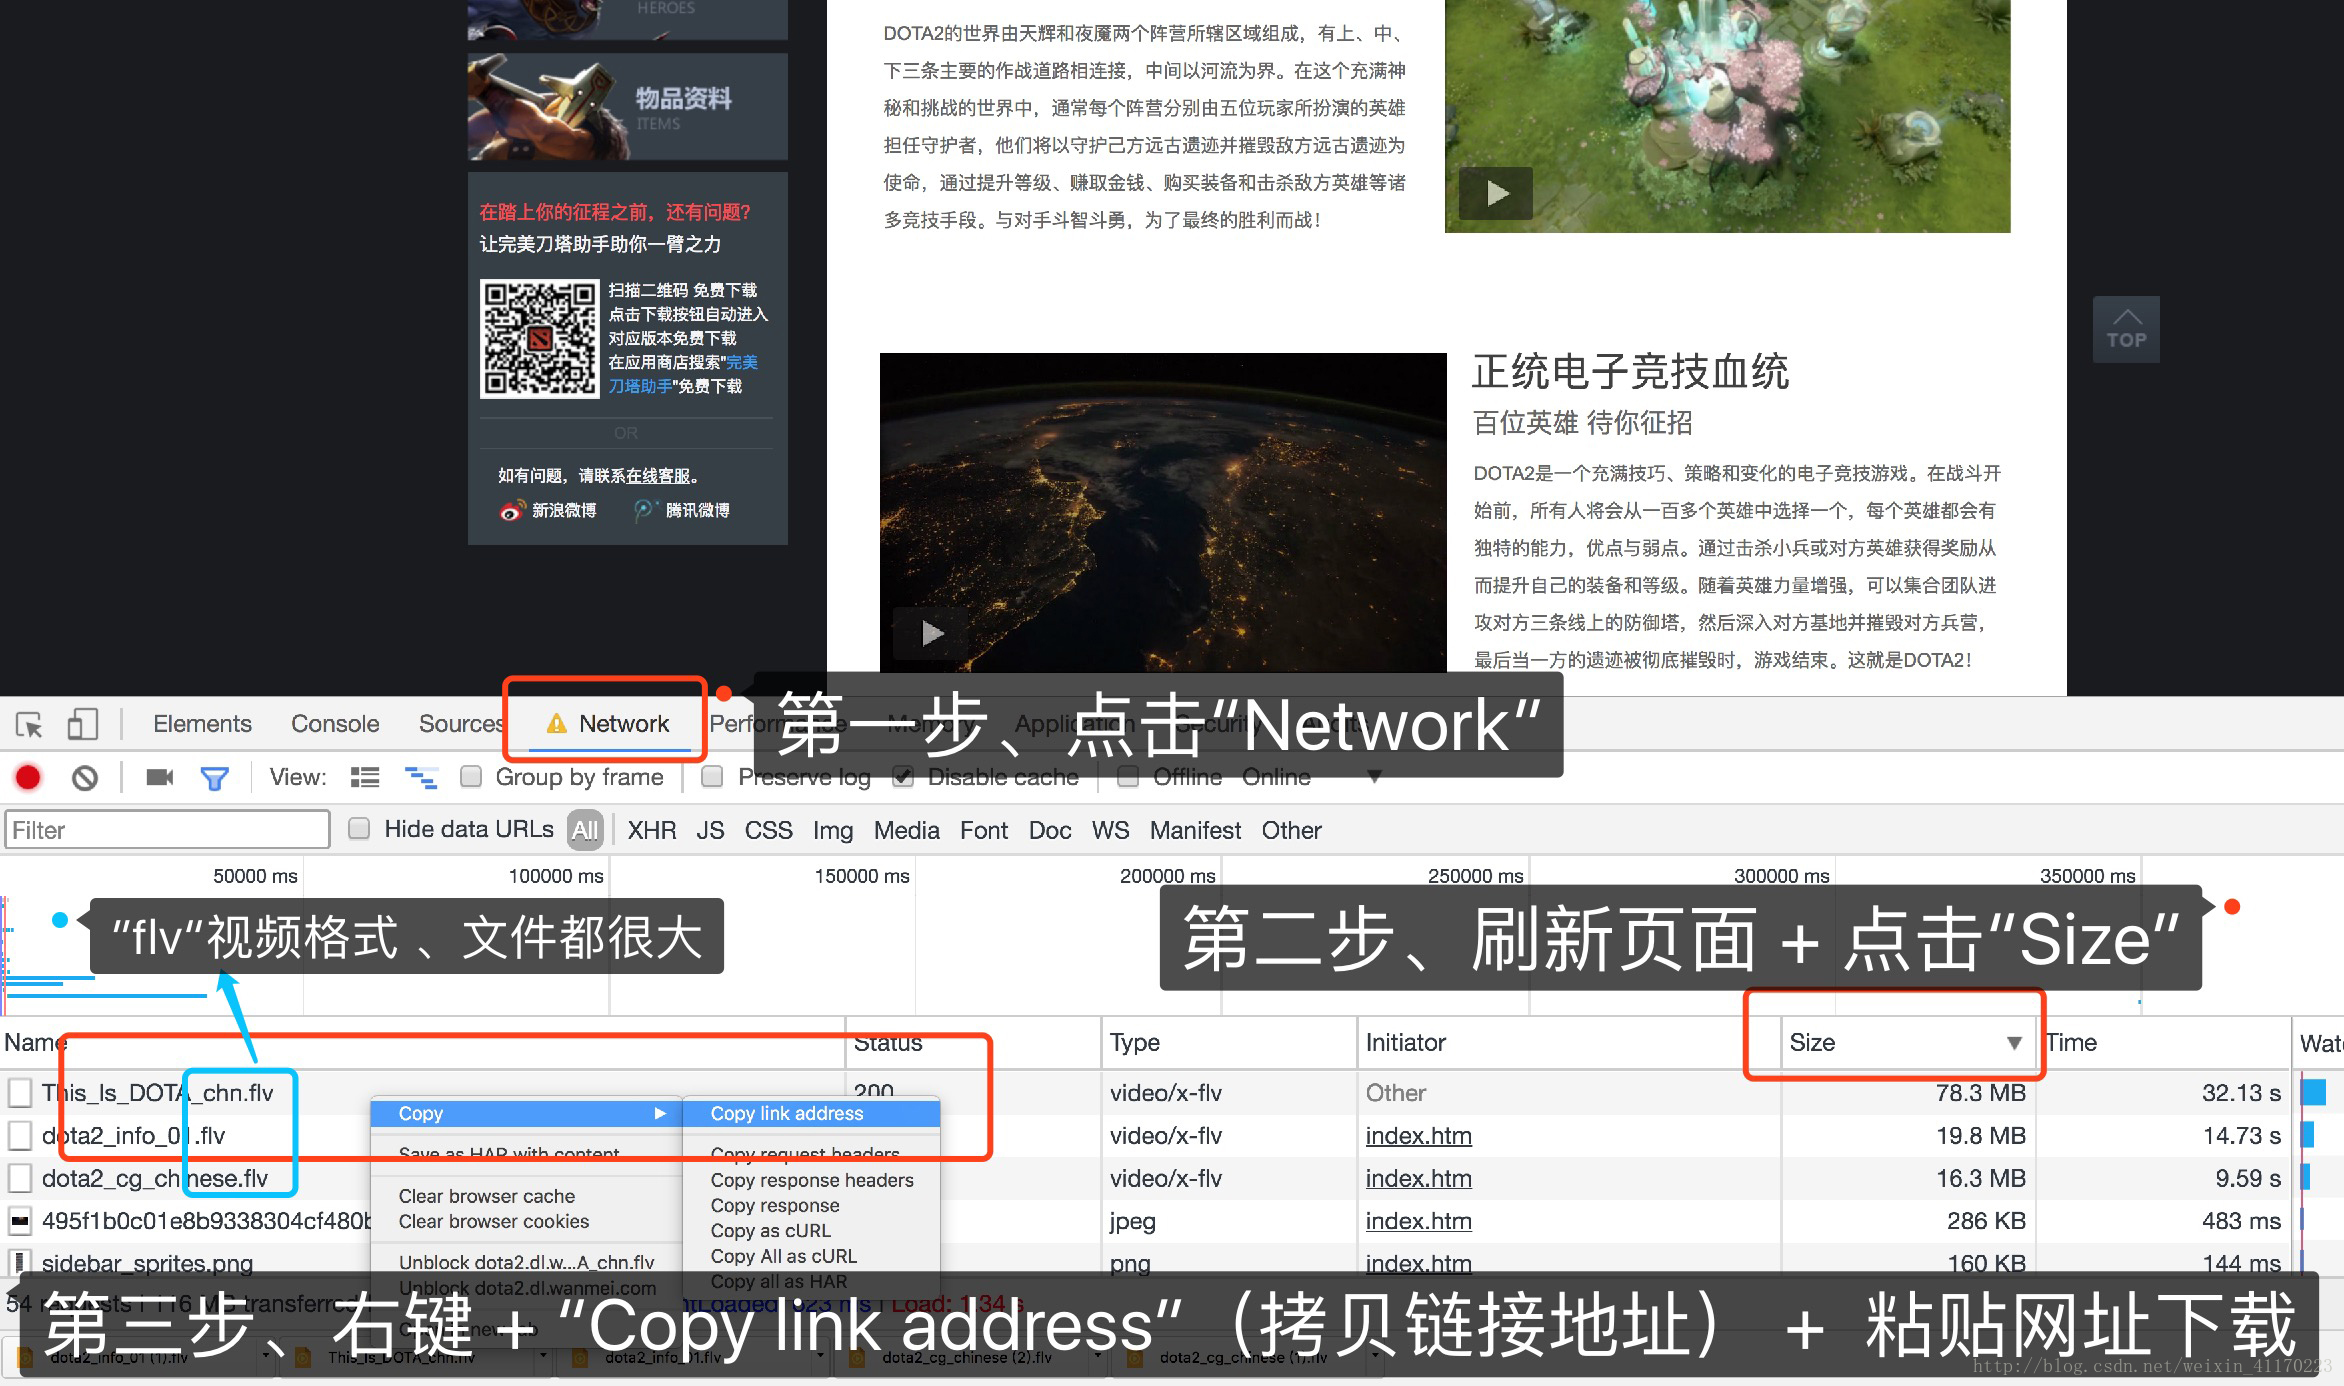Image resolution: width=2344 pixels, height=1386 pixels.
Task: Tick the Offline checkbox
Action: [x=1128, y=777]
